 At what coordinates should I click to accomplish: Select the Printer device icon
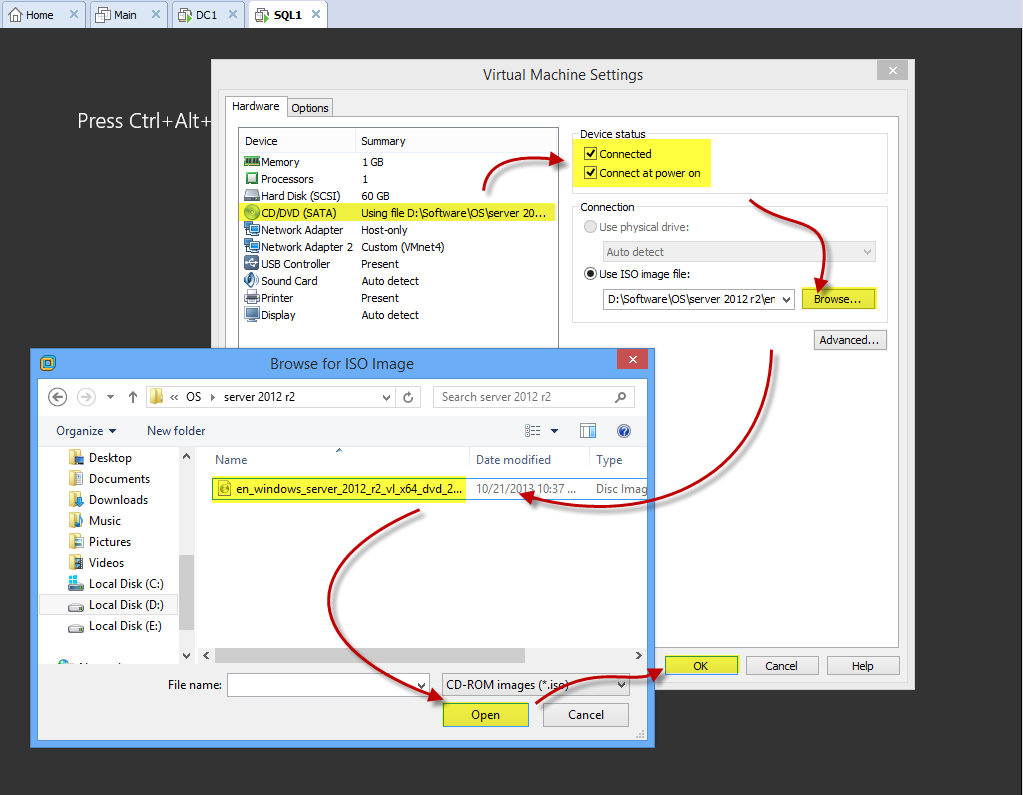click(x=252, y=297)
